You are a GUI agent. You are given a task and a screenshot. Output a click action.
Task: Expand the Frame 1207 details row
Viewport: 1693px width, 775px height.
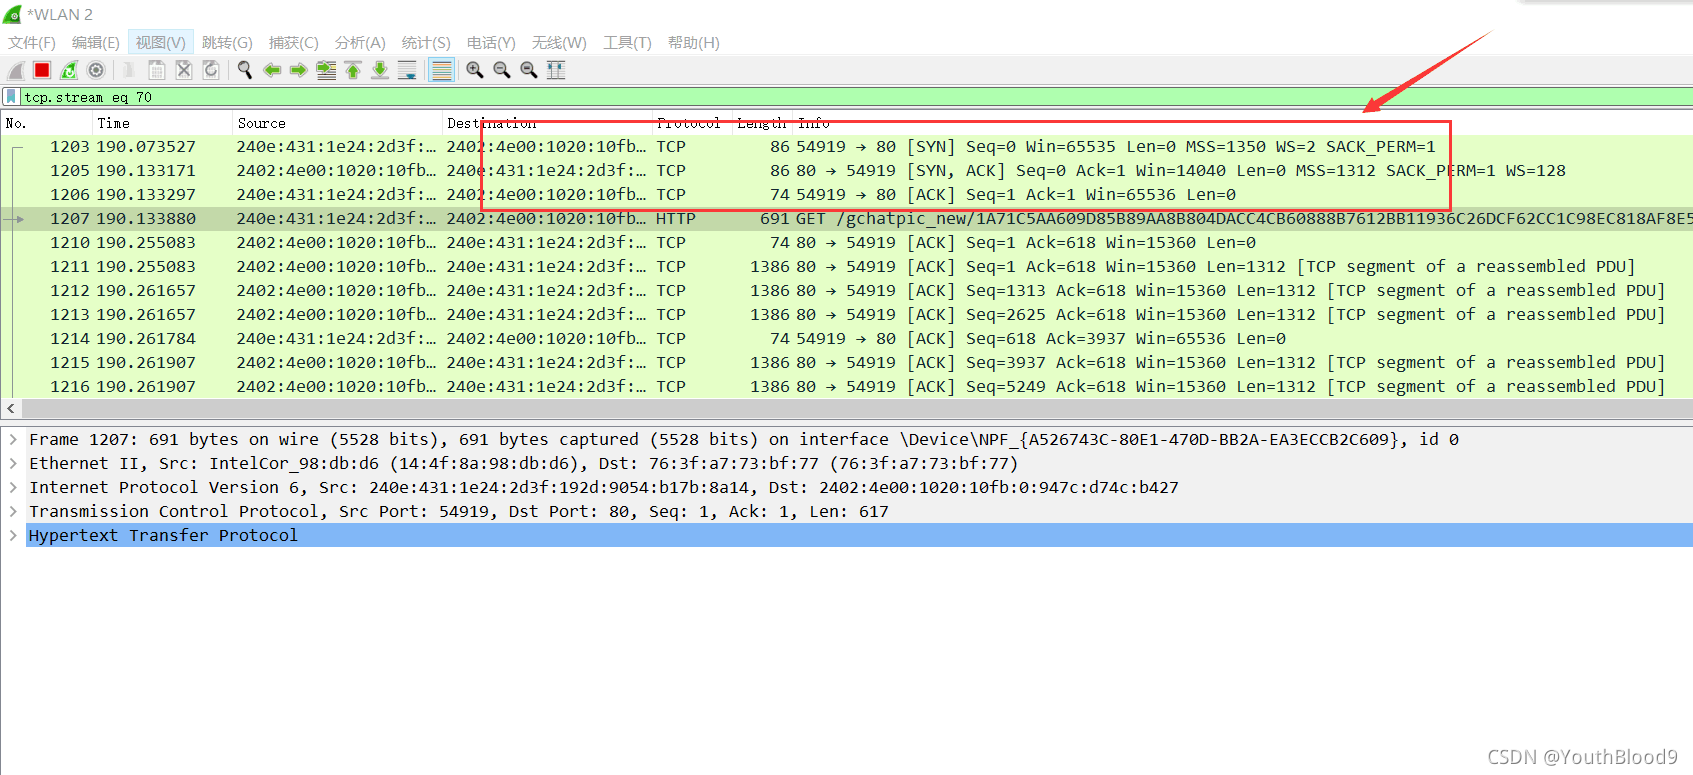pos(13,439)
